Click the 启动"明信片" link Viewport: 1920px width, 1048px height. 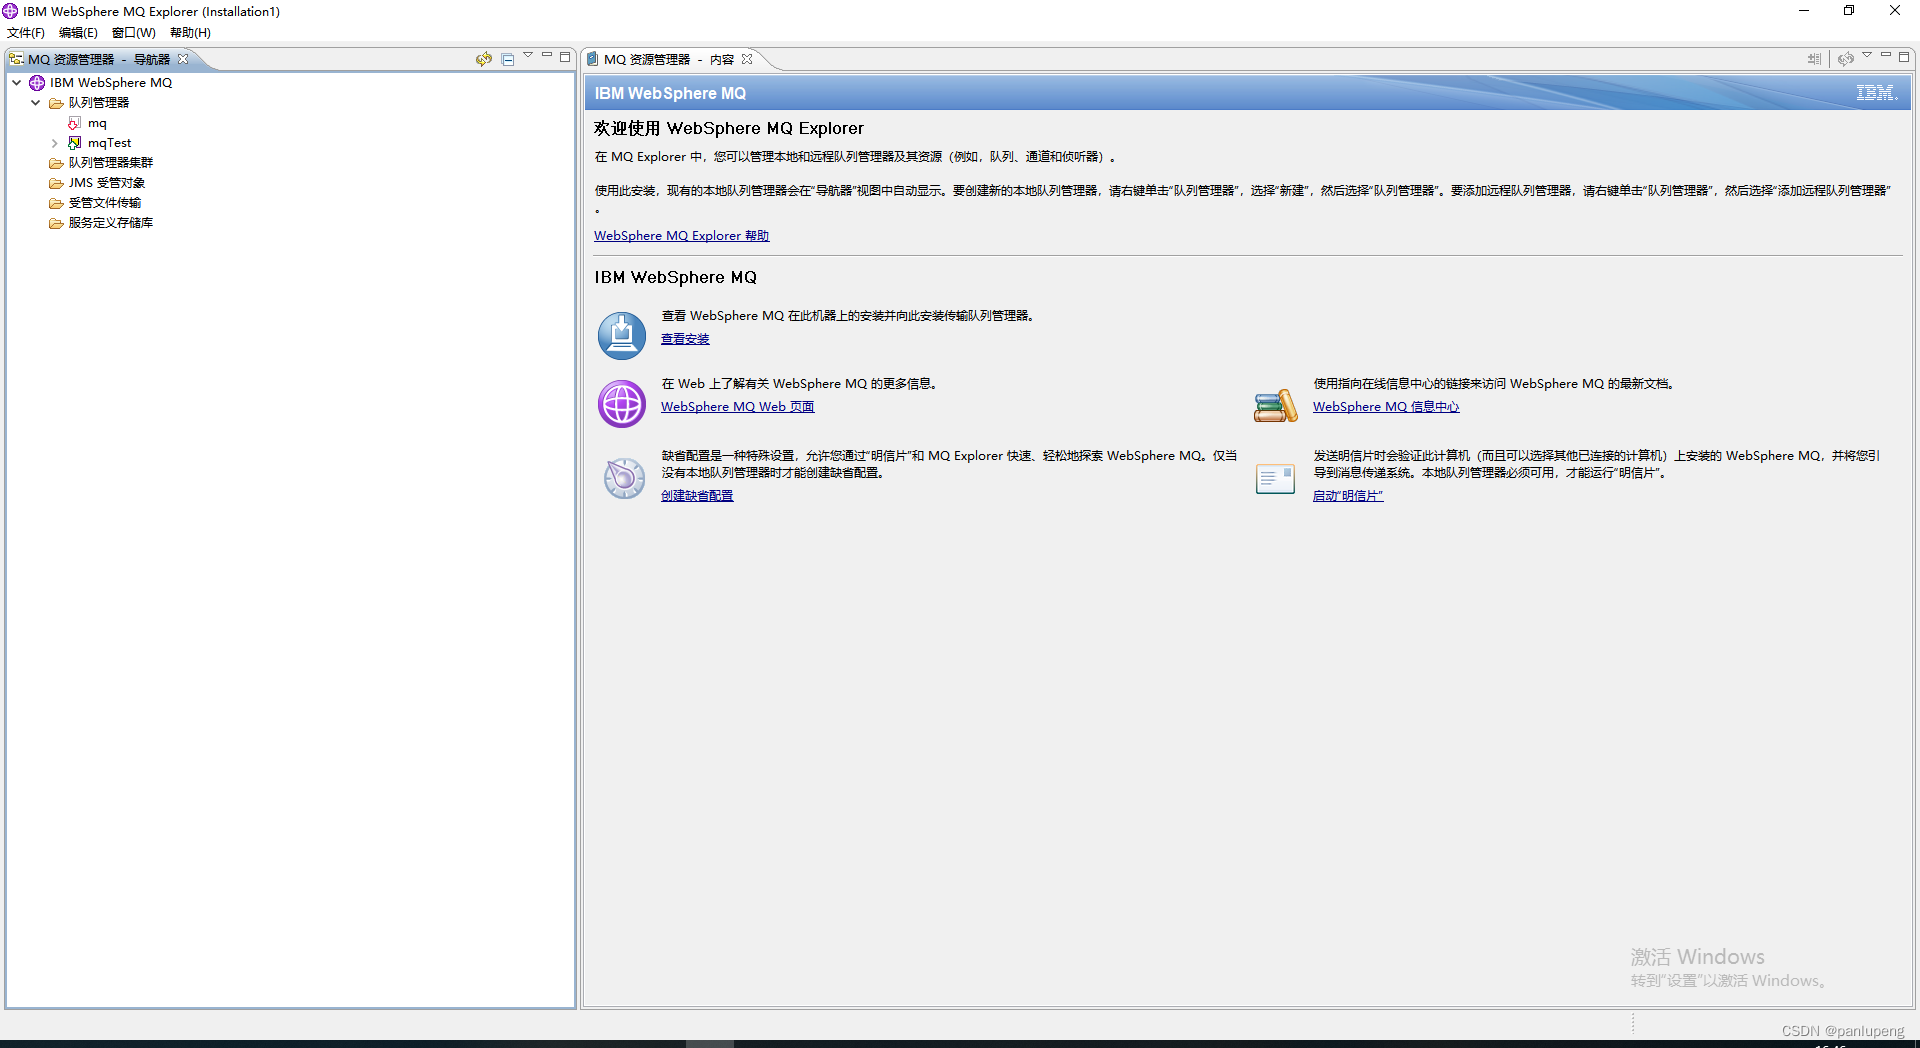(1348, 496)
